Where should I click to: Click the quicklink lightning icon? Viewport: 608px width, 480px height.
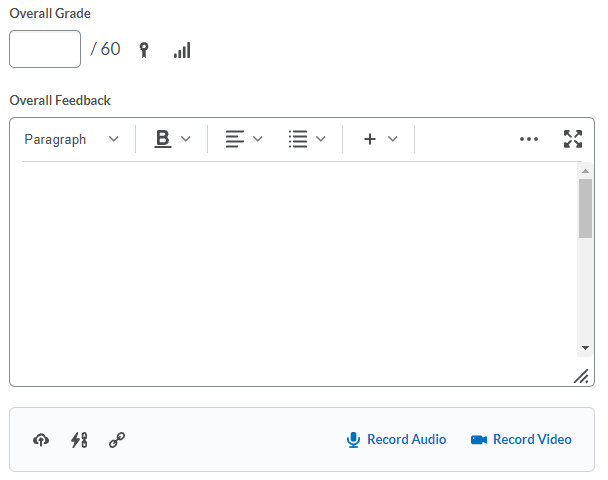coord(79,439)
